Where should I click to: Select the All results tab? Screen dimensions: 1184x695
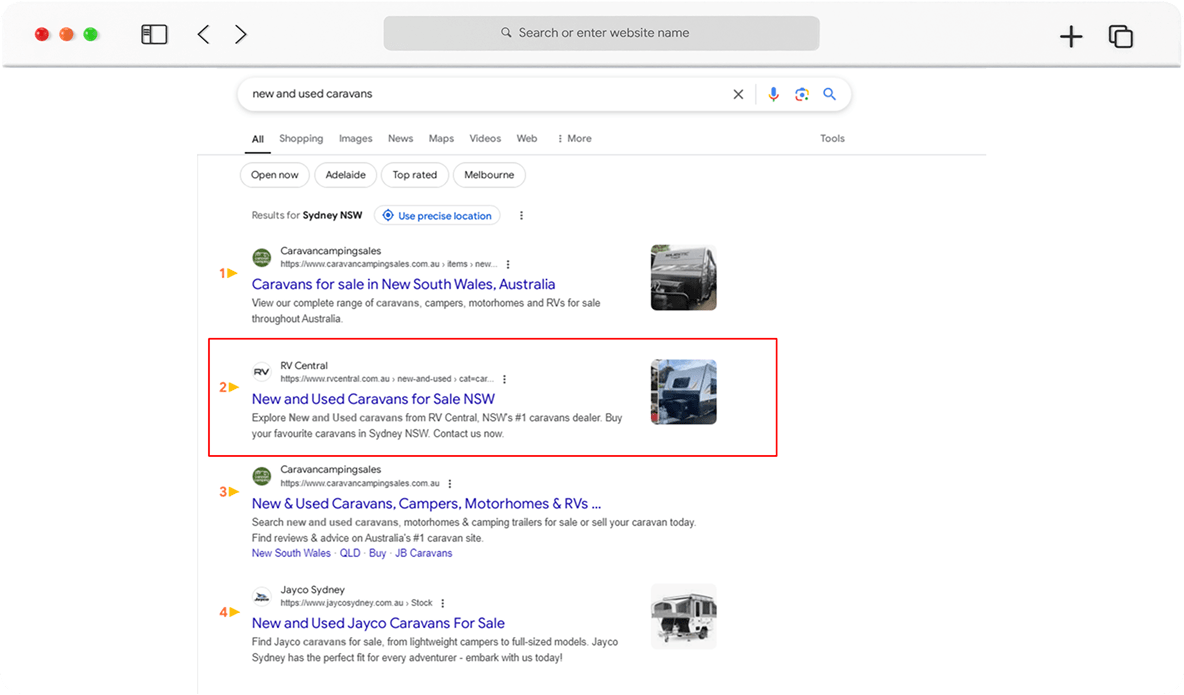pos(257,139)
